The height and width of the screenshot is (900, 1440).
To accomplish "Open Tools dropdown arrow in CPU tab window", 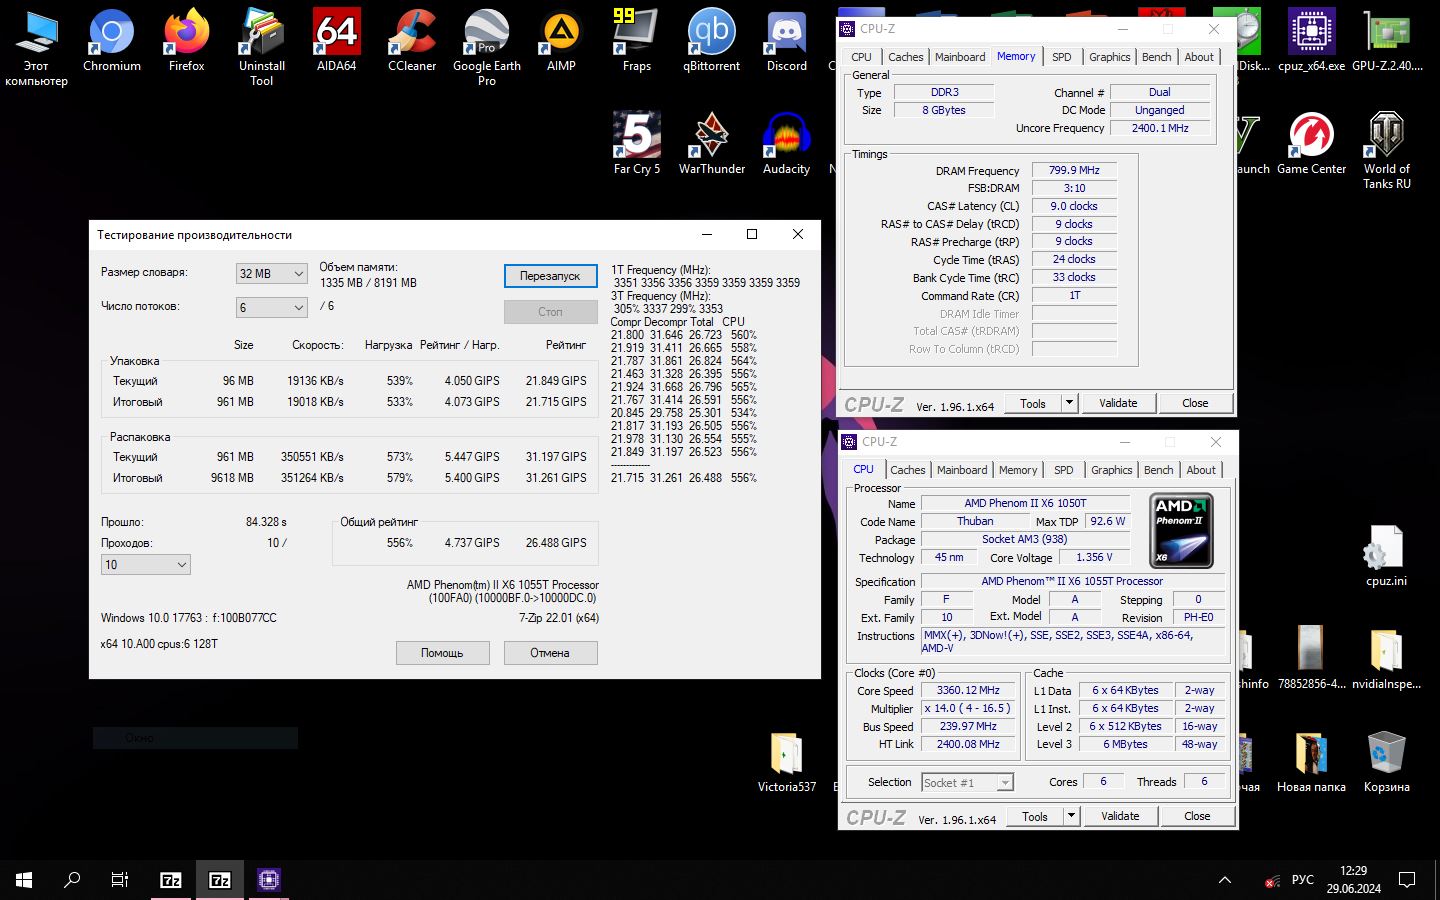I will pyautogui.click(x=1071, y=816).
